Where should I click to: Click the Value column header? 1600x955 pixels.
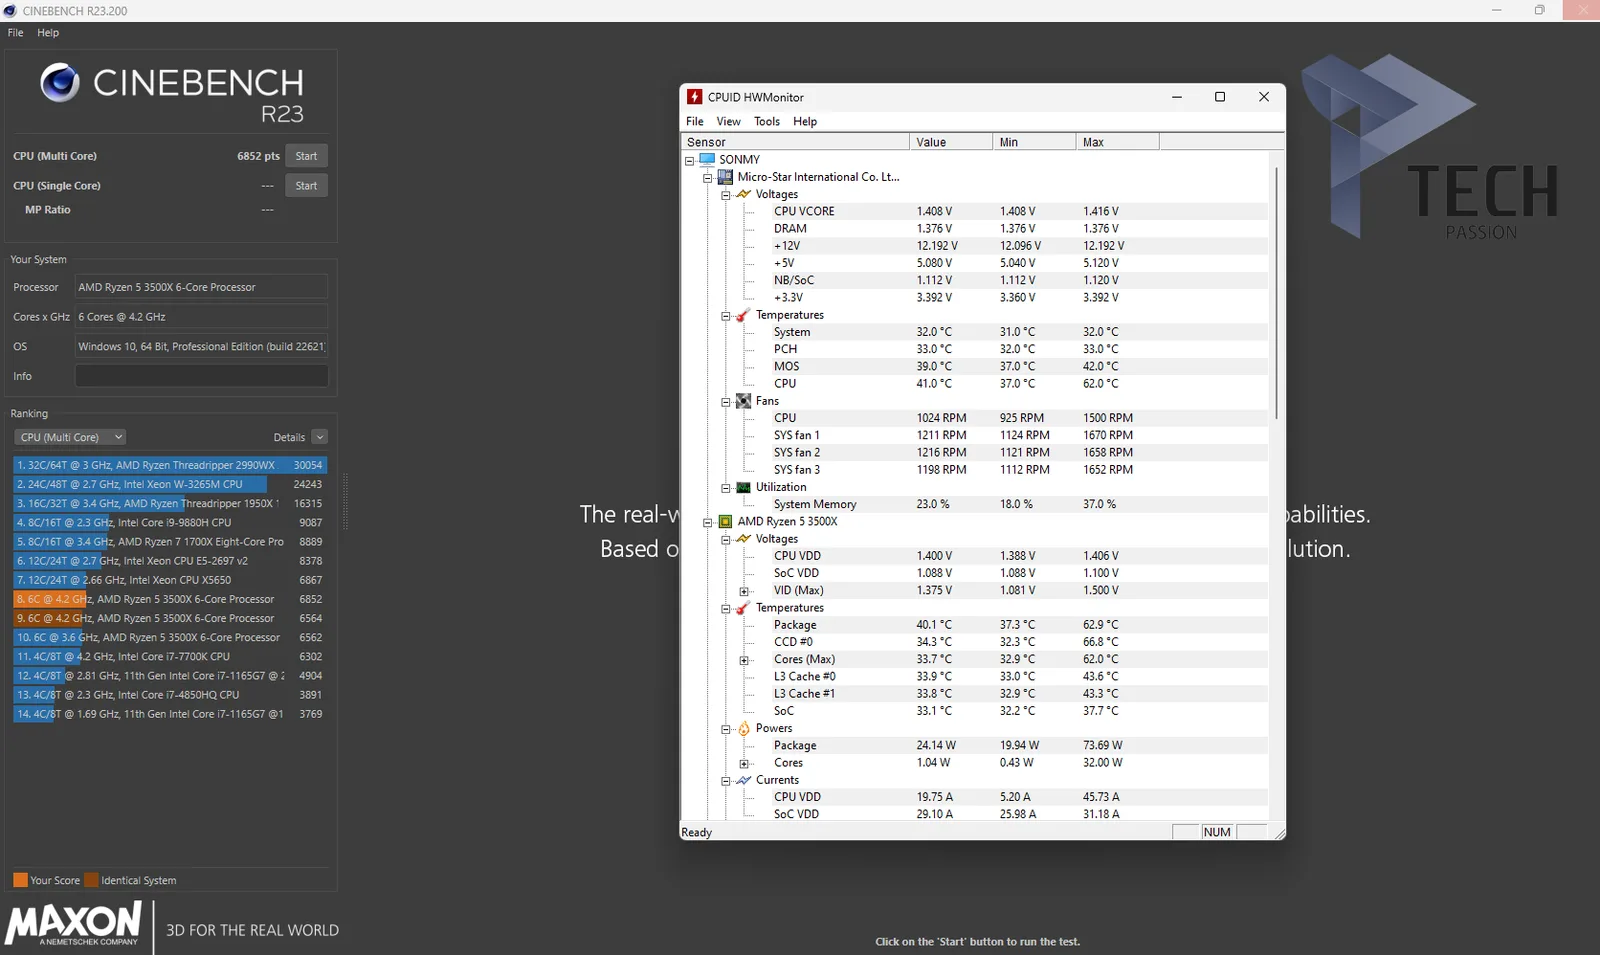(x=951, y=142)
